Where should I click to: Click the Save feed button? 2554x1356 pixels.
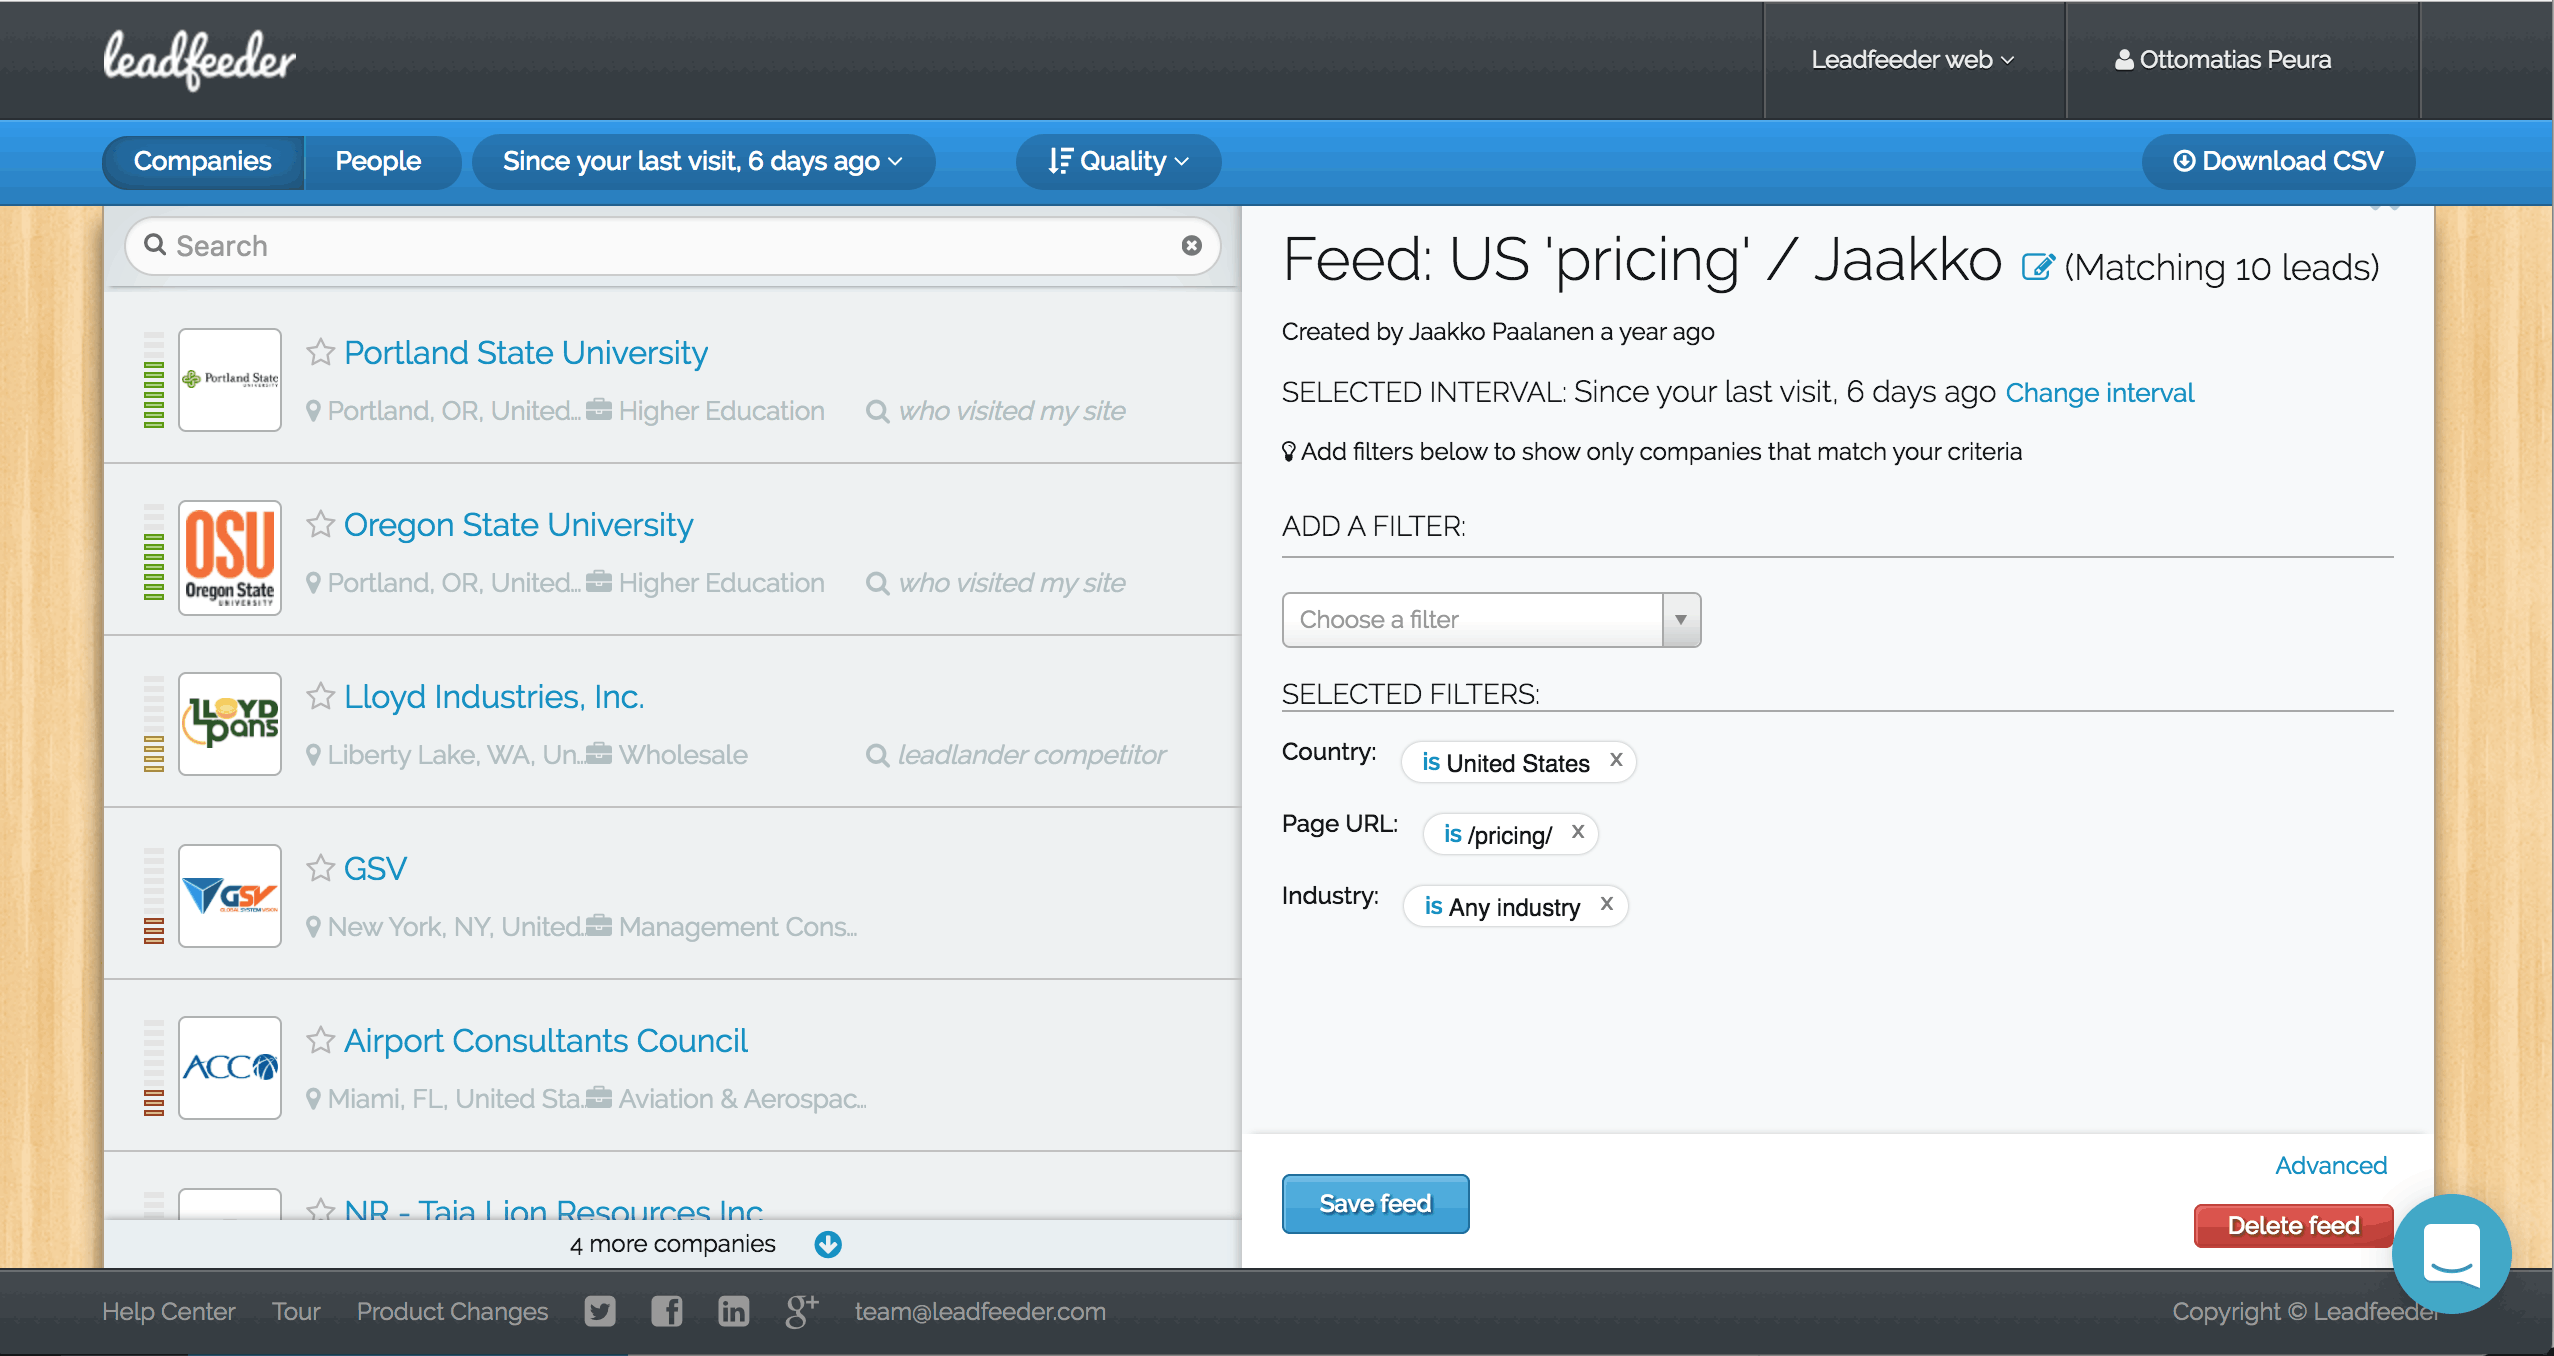(x=1374, y=1203)
